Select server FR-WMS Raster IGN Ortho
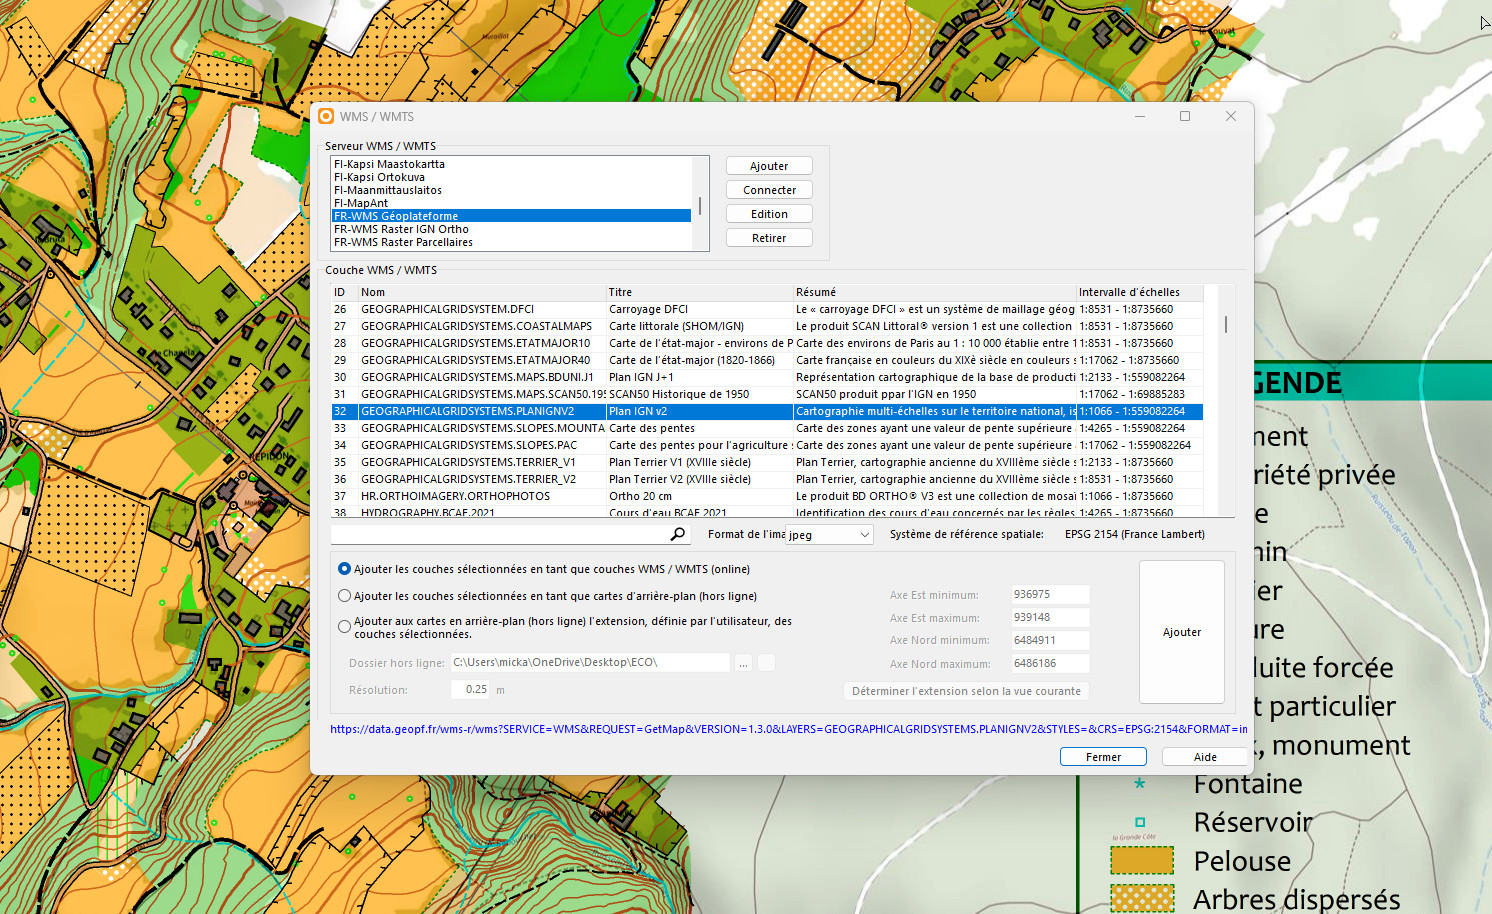 click(x=511, y=229)
